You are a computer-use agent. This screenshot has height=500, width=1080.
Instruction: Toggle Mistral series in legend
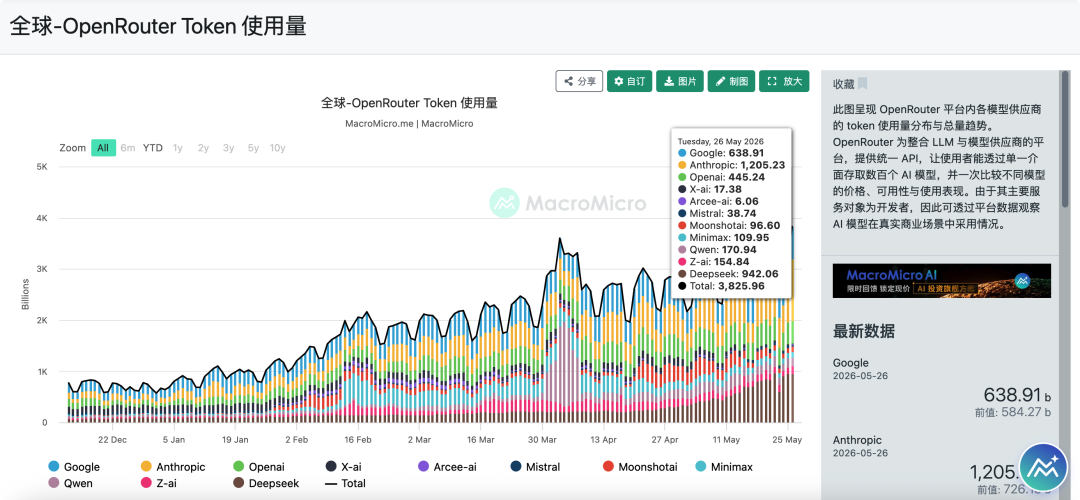click(x=535, y=467)
